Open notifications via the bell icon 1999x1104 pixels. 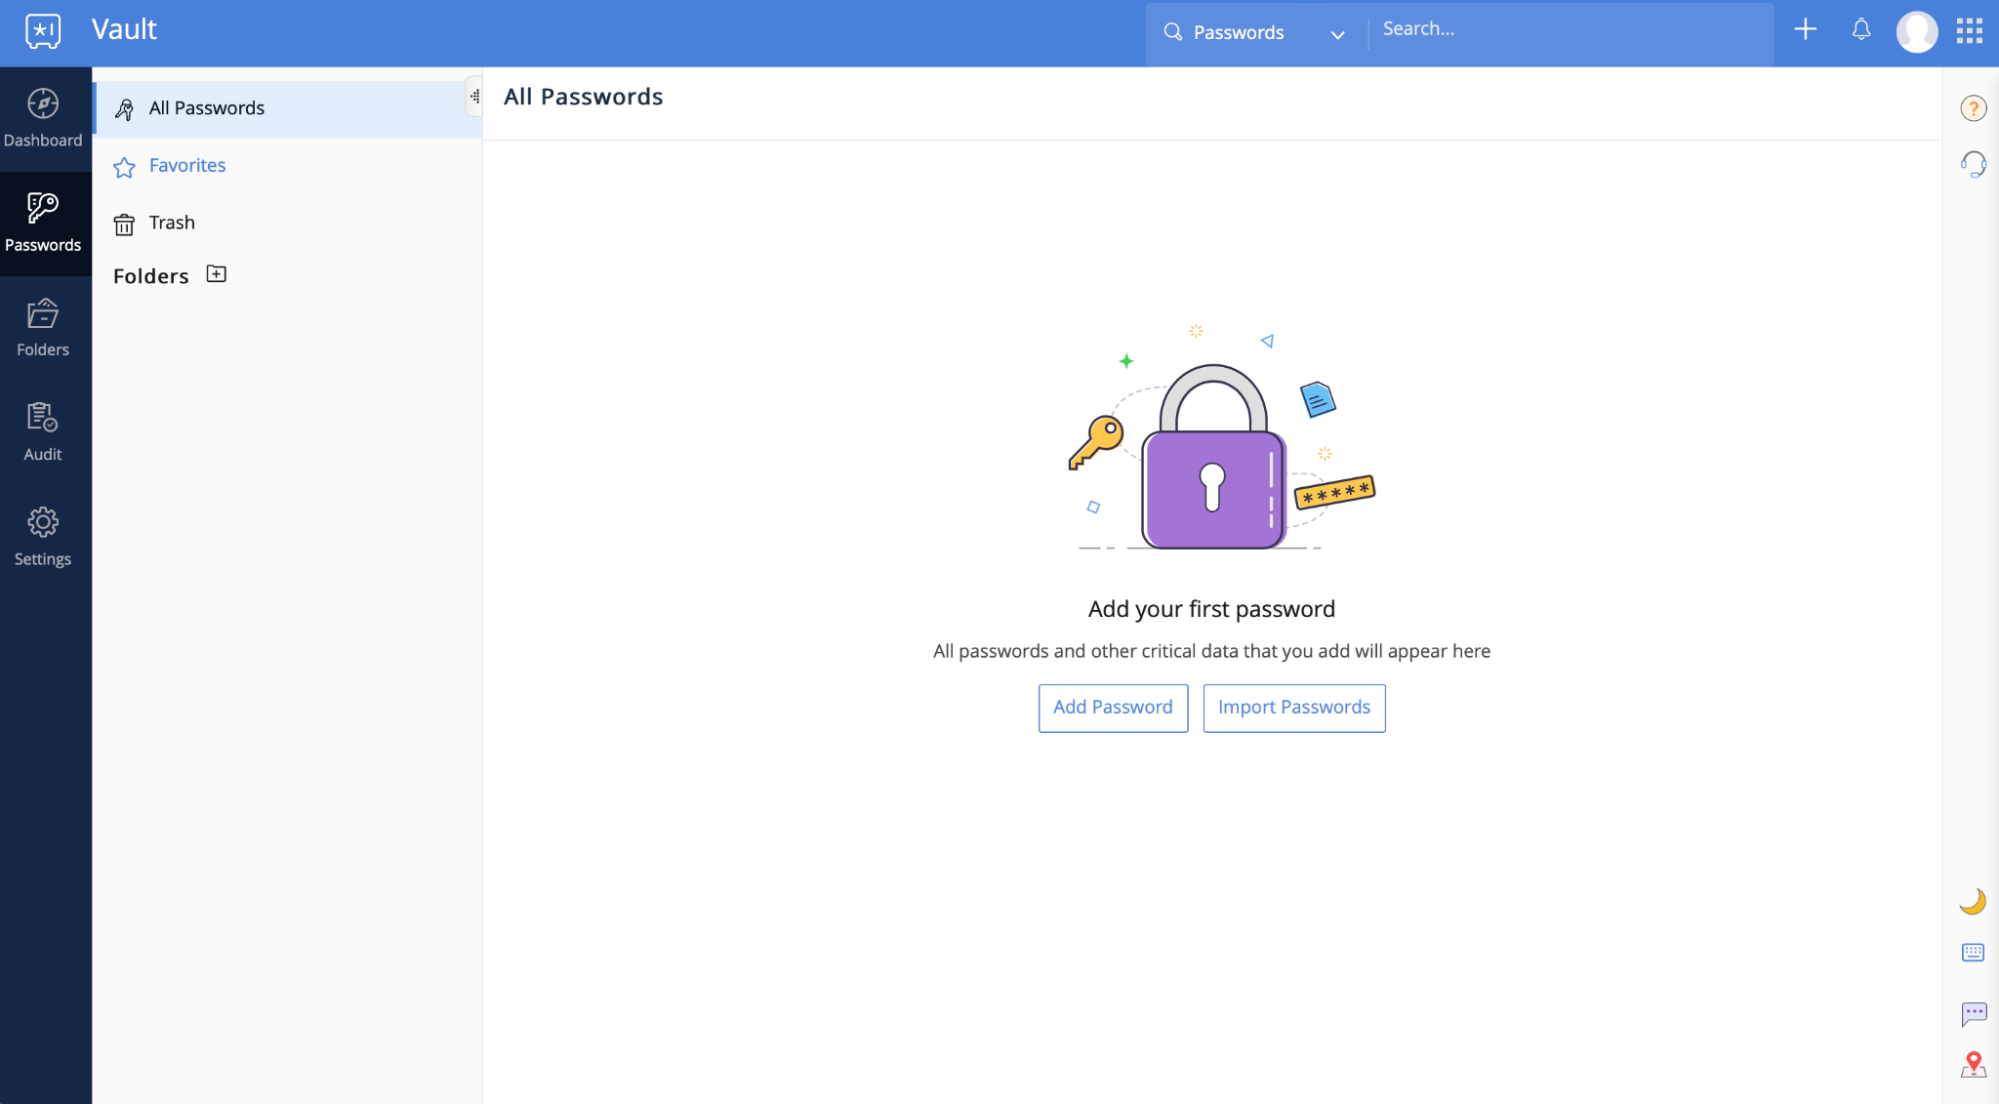tap(1860, 29)
